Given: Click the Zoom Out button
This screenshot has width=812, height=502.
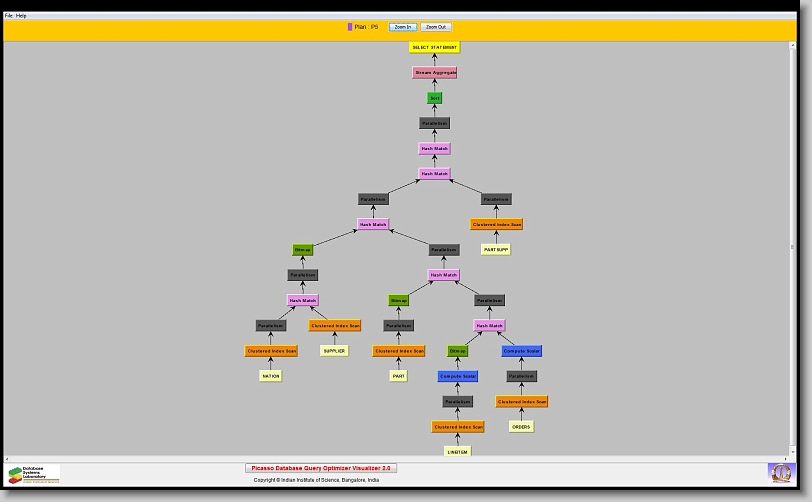Looking at the screenshot, I should [x=435, y=27].
